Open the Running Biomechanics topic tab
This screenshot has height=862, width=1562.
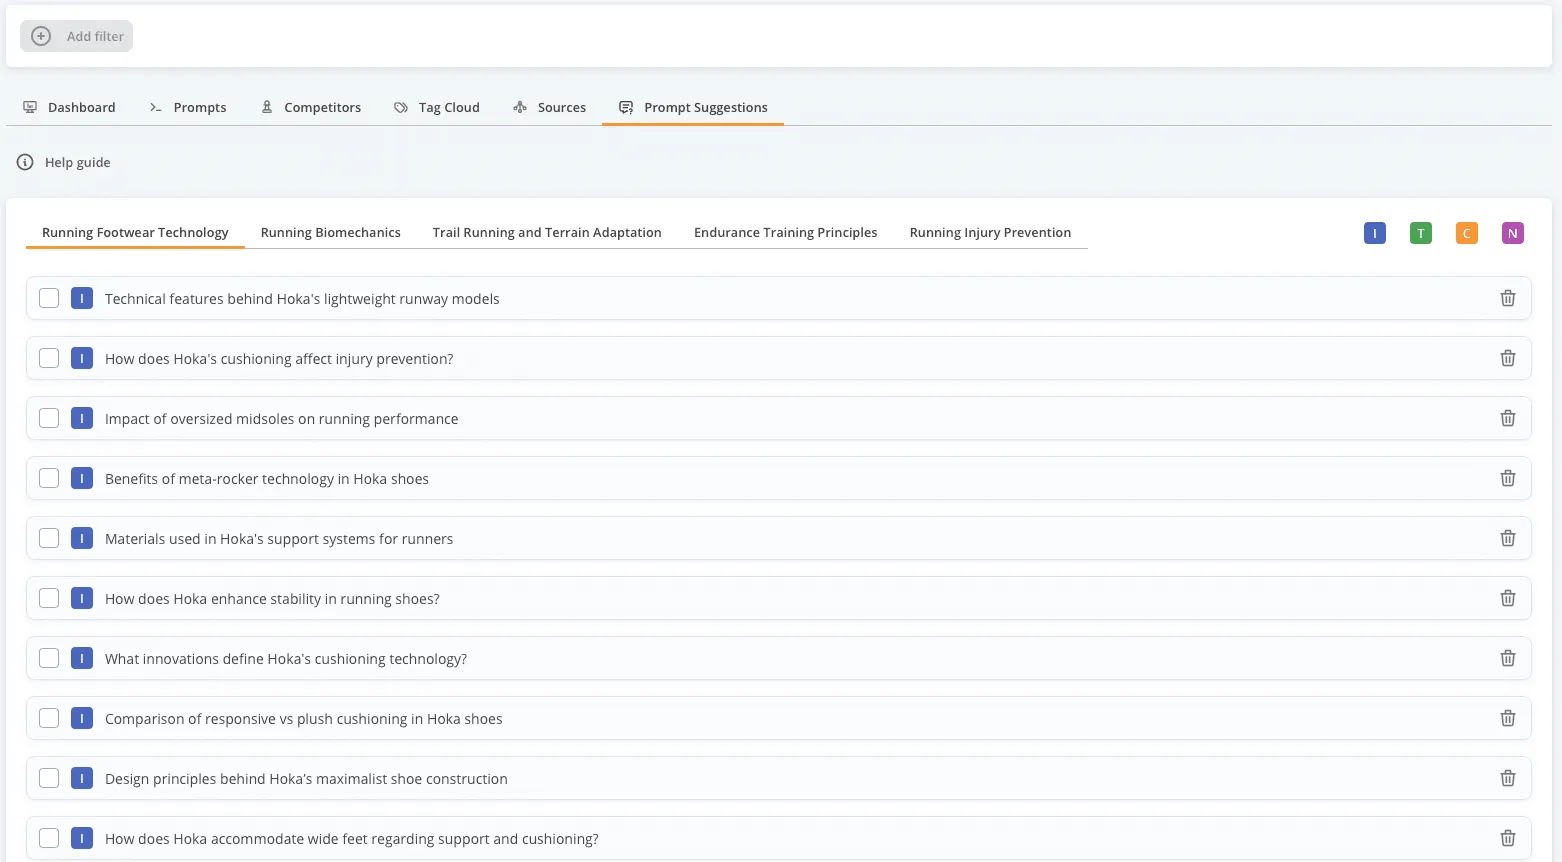[x=330, y=232]
